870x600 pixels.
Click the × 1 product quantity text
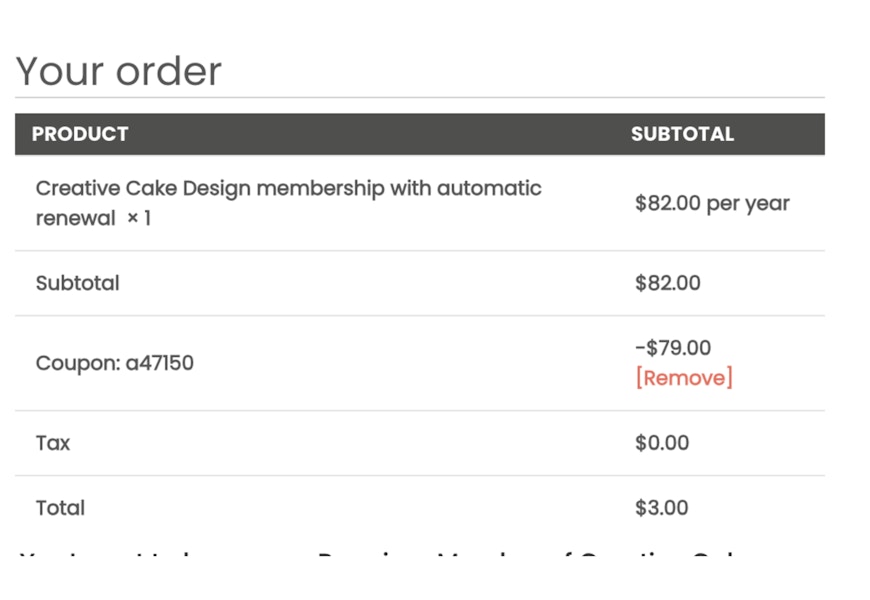pos(138,218)
